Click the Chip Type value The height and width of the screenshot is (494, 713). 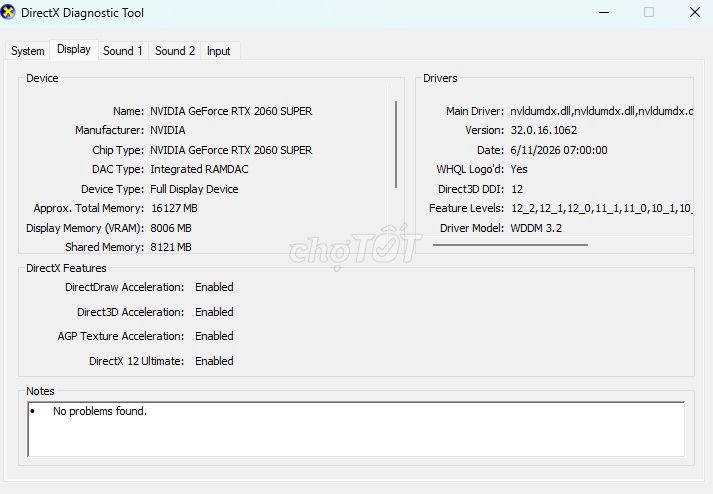(231, 150)
